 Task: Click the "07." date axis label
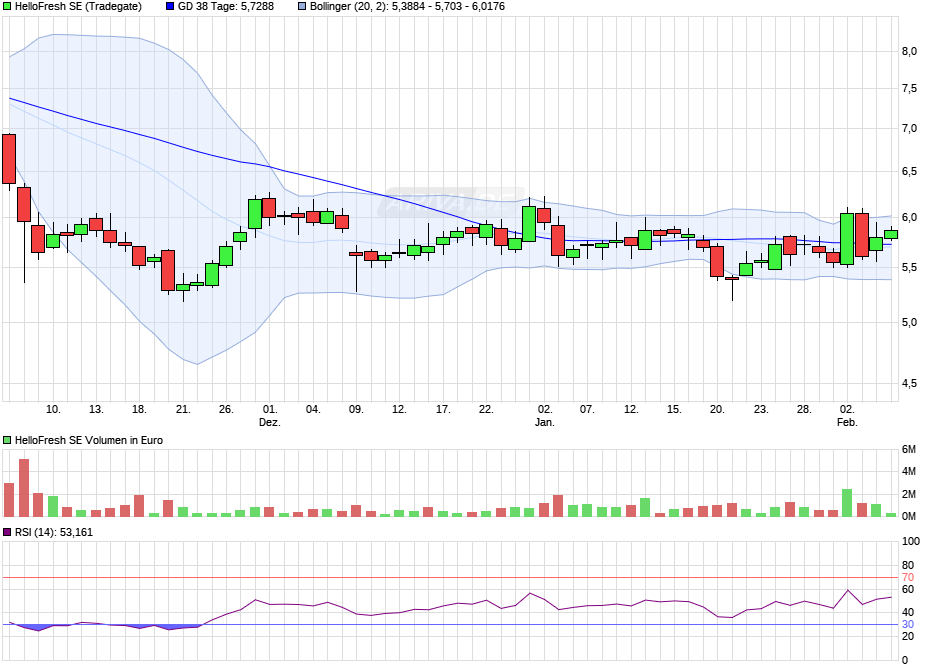(x=587, y=409)
